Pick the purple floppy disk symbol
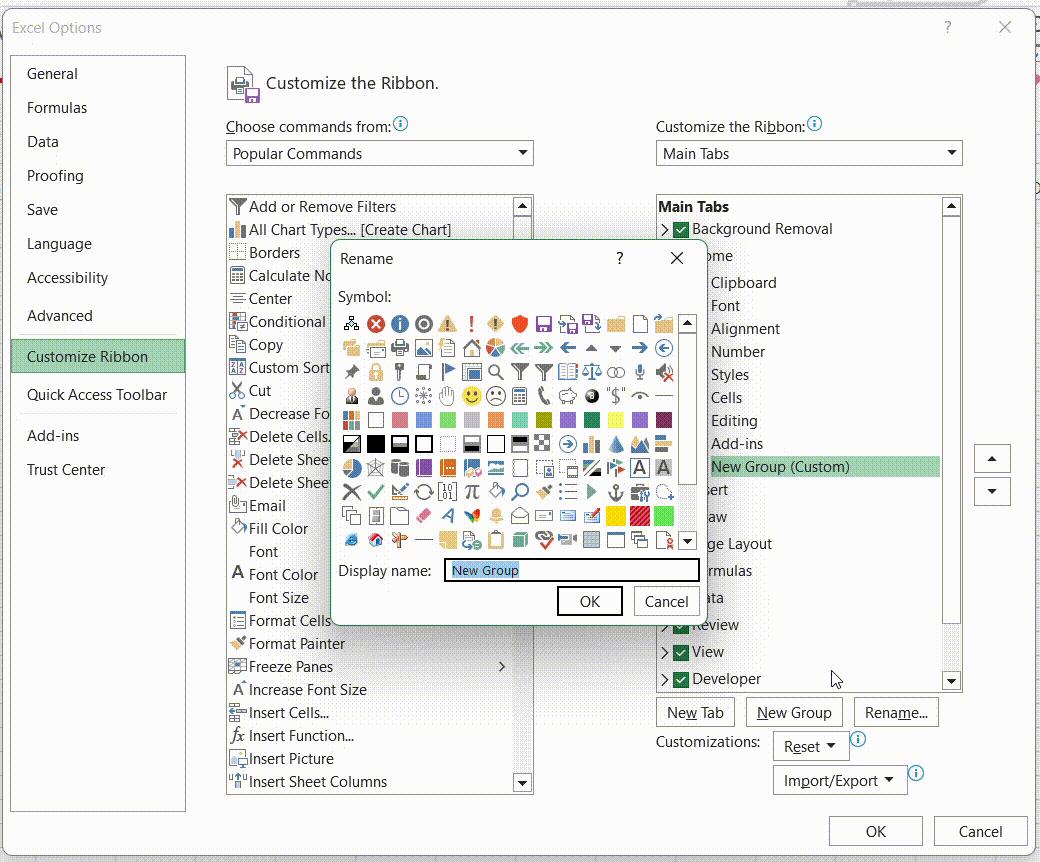 tap(544, 324)
